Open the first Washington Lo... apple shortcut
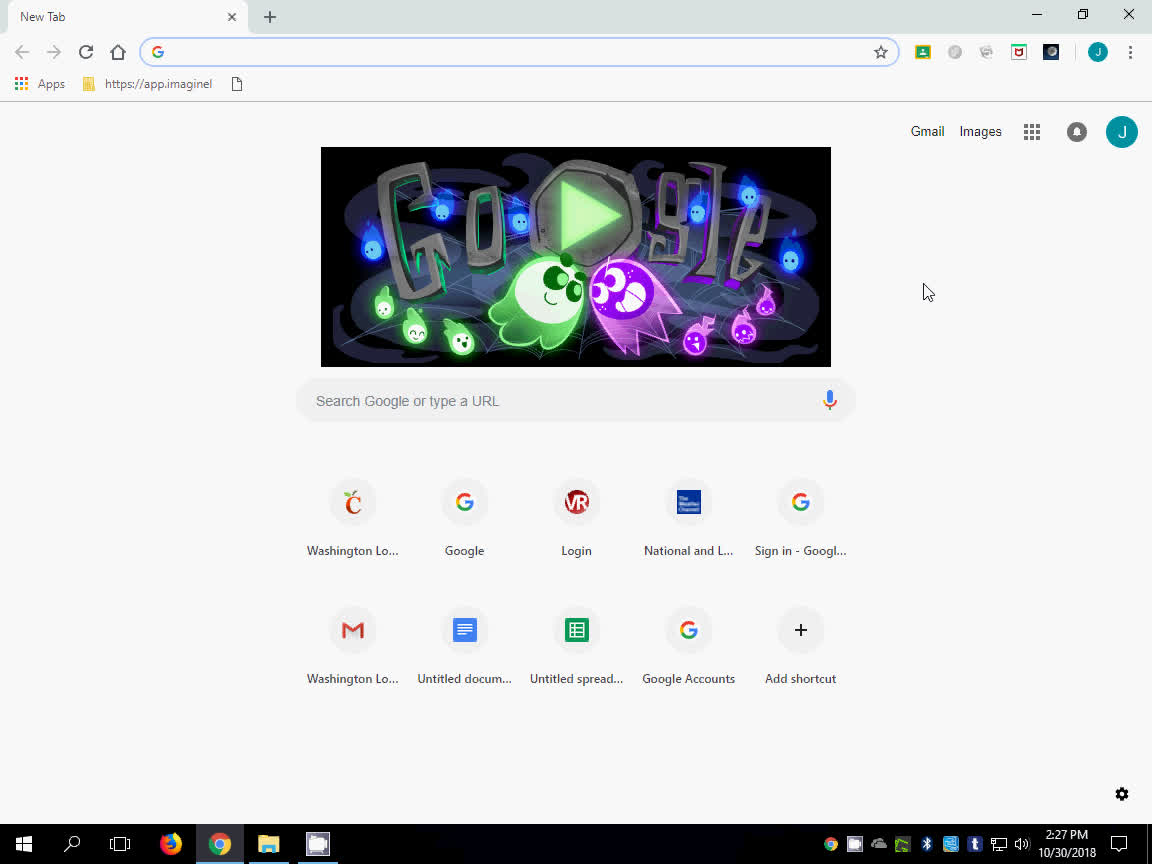The height and width of the screenshot is (864, 1152). (x=353, y=517)
